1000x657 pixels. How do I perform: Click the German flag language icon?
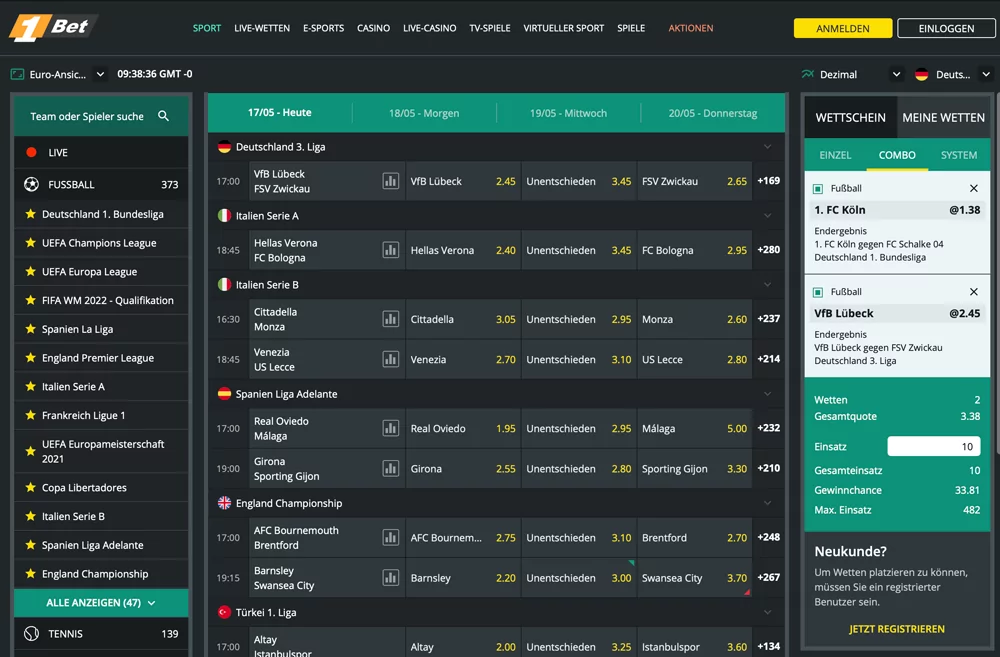[x=922, y=74]
